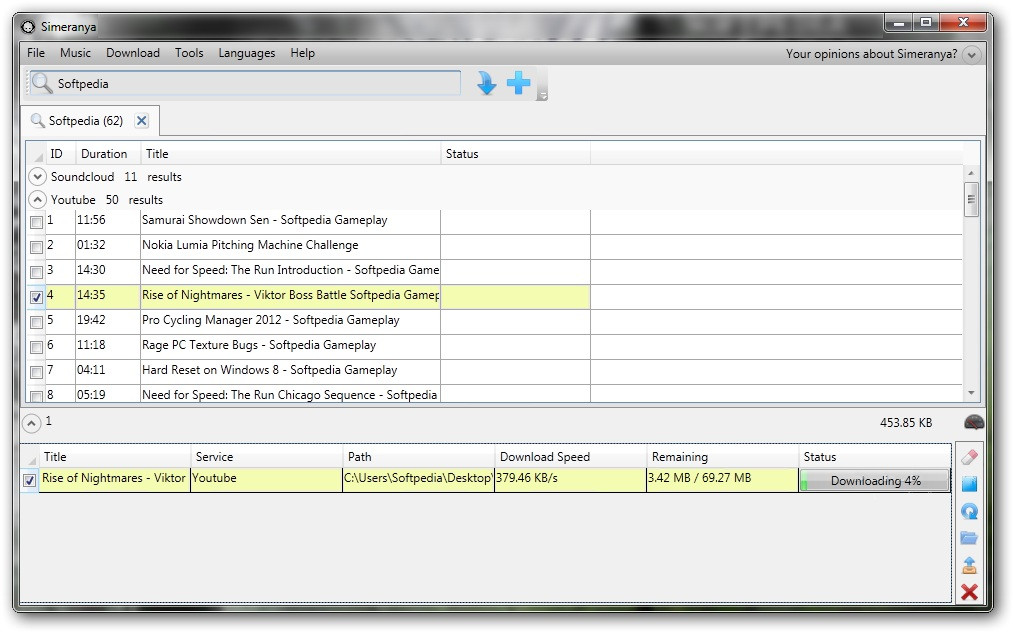Viewport: 1014px width, 633px height.
Task: Click the 453.85 KB total speed readout
Action: point(906,423)
